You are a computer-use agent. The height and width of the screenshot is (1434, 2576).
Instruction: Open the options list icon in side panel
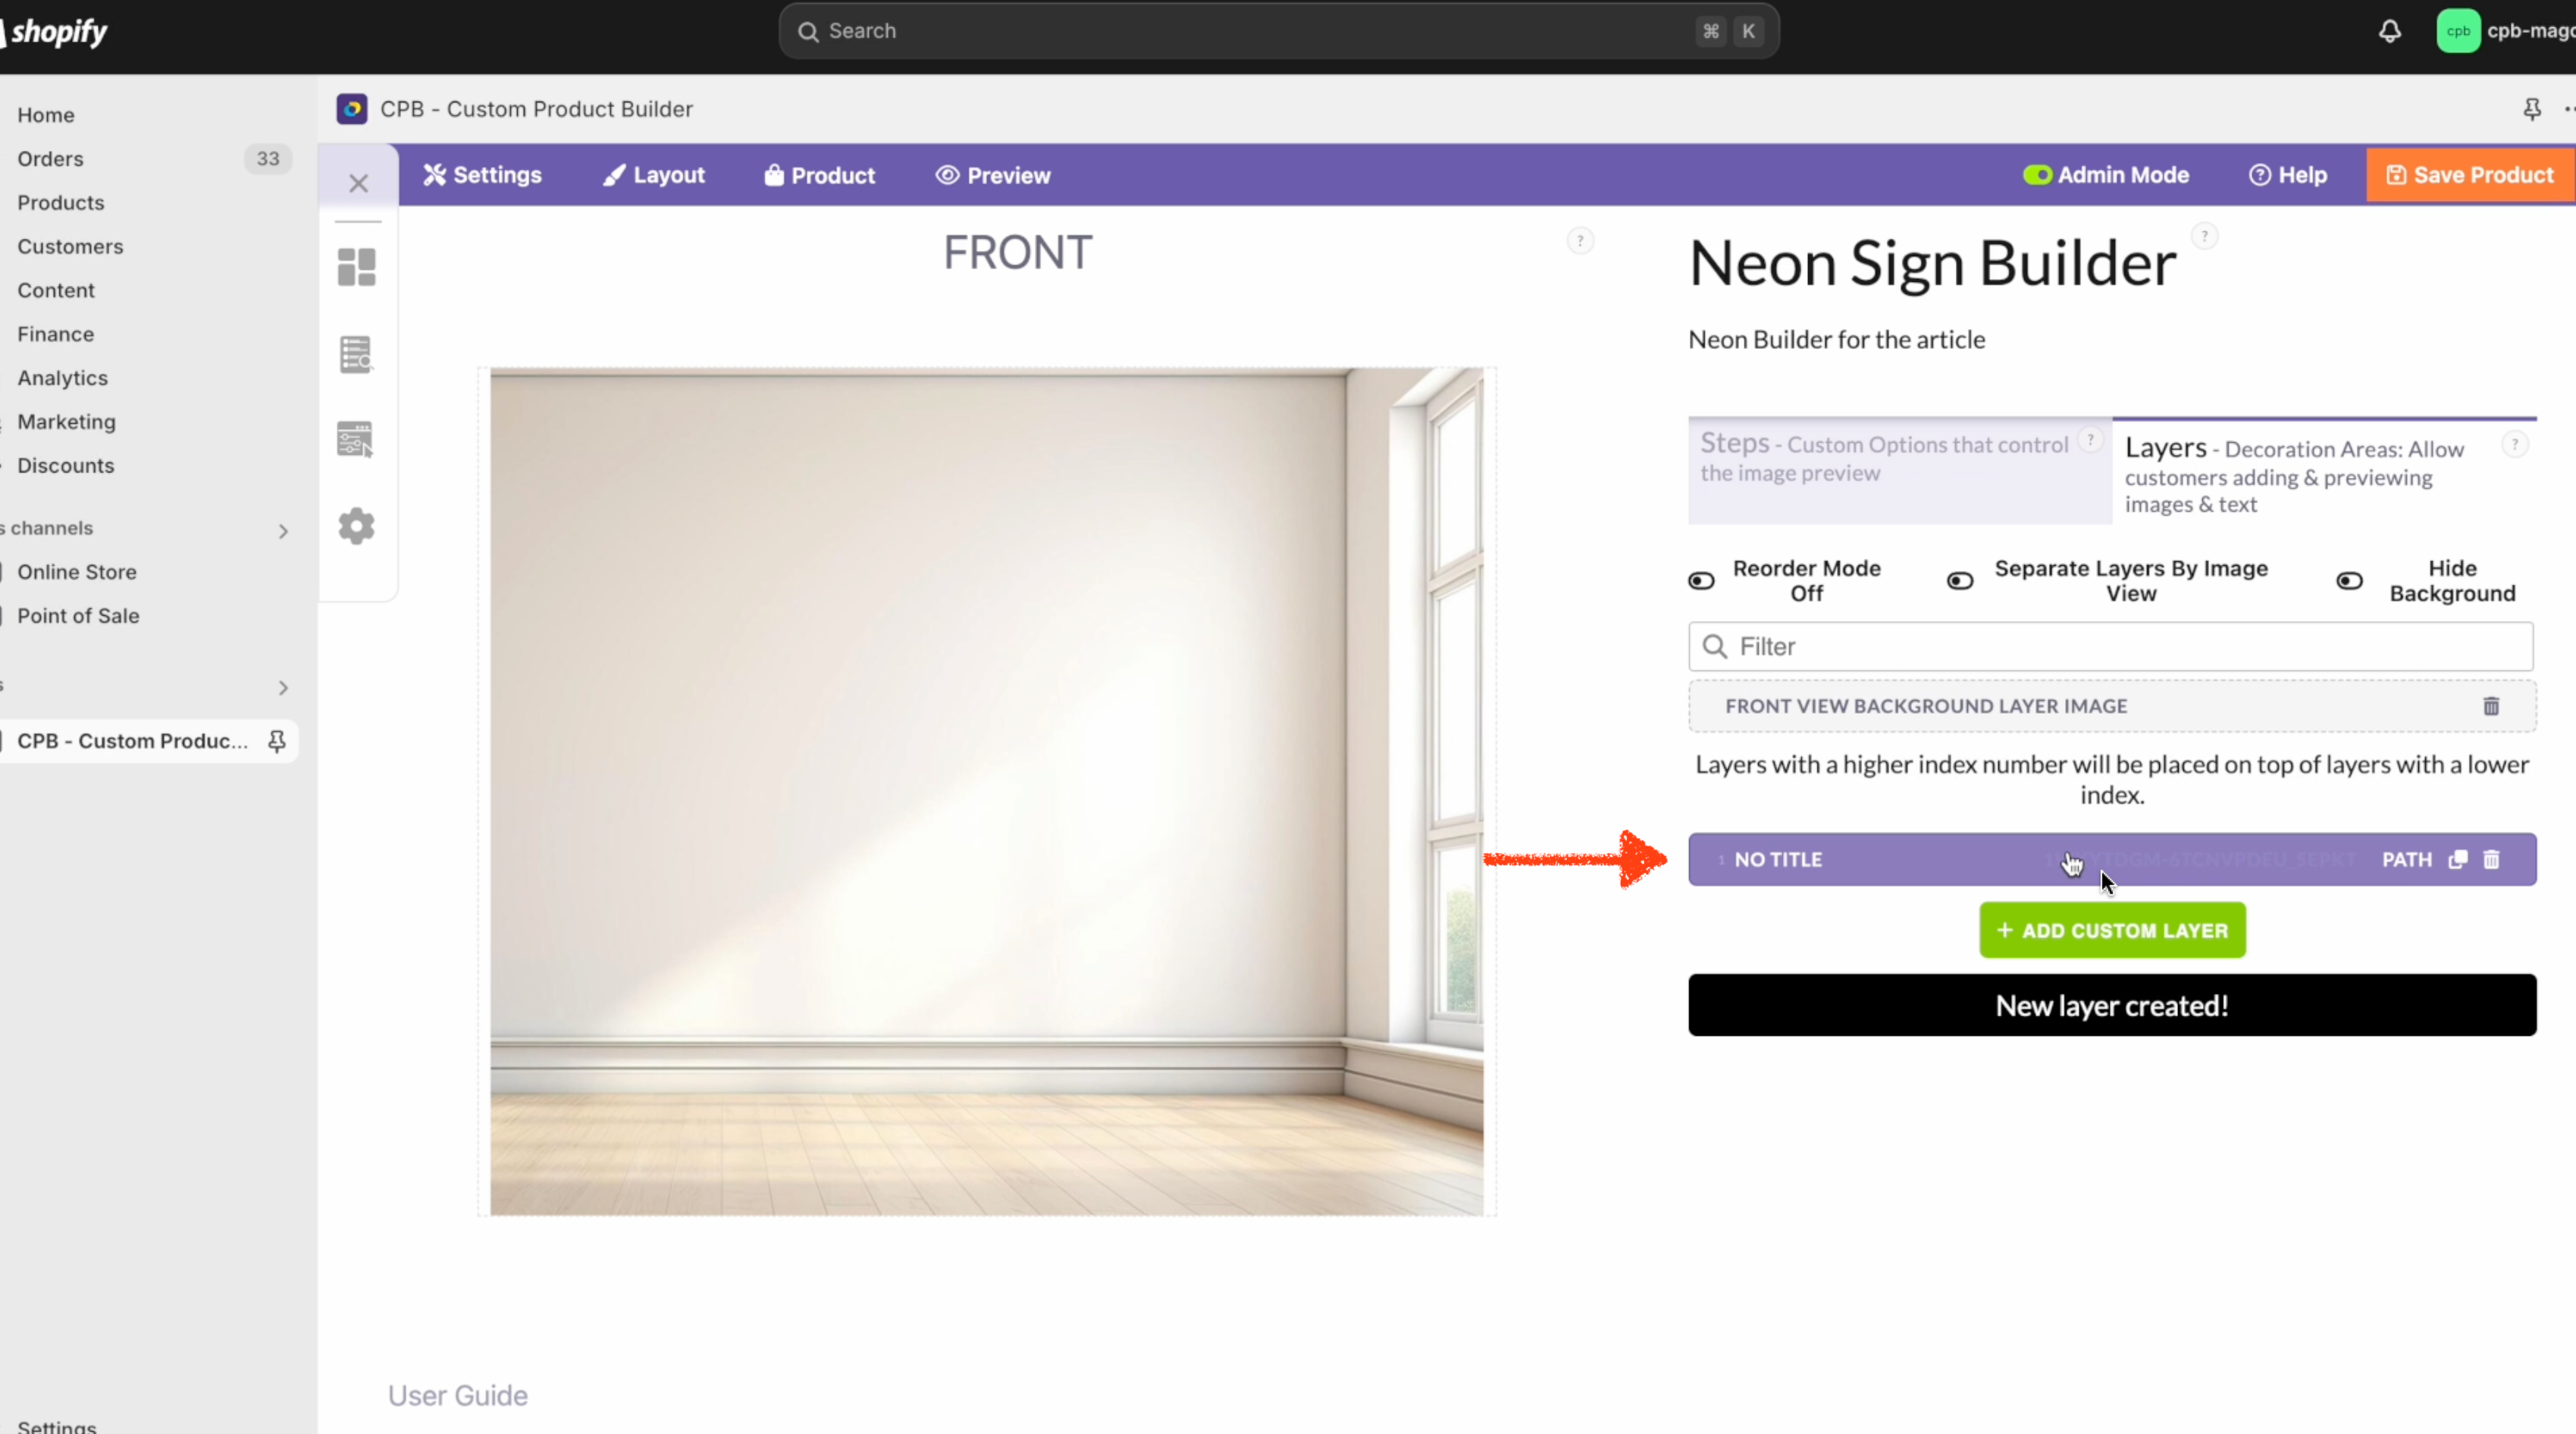click(x=356, y=354)
